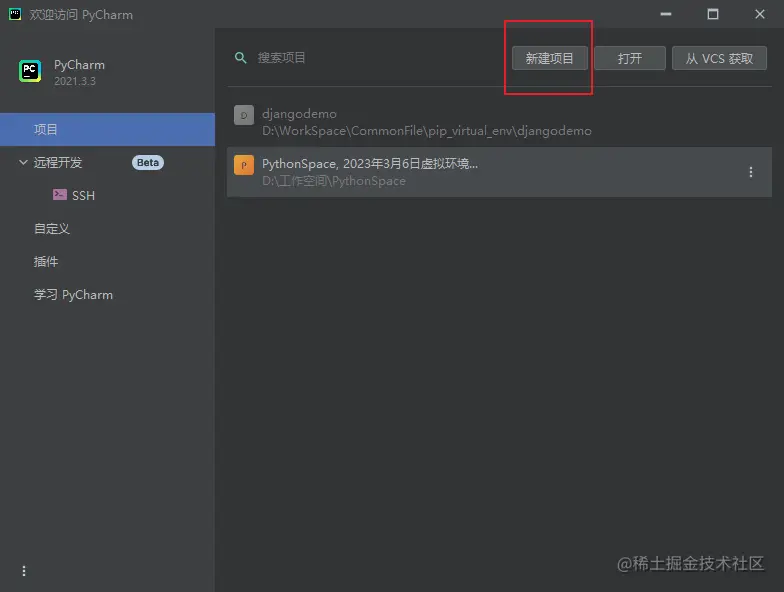Click the Beta badge
784x592 pixels.
pos(148,162)
